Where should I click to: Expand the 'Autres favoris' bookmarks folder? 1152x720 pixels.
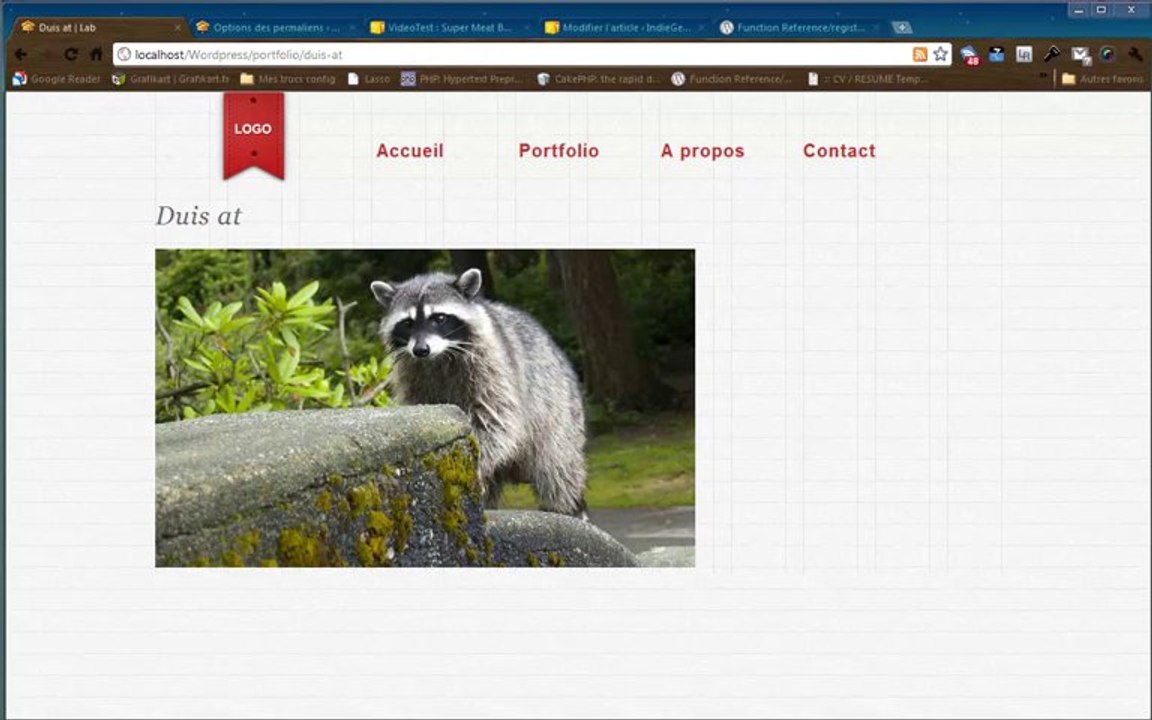tap(1102, 79)
